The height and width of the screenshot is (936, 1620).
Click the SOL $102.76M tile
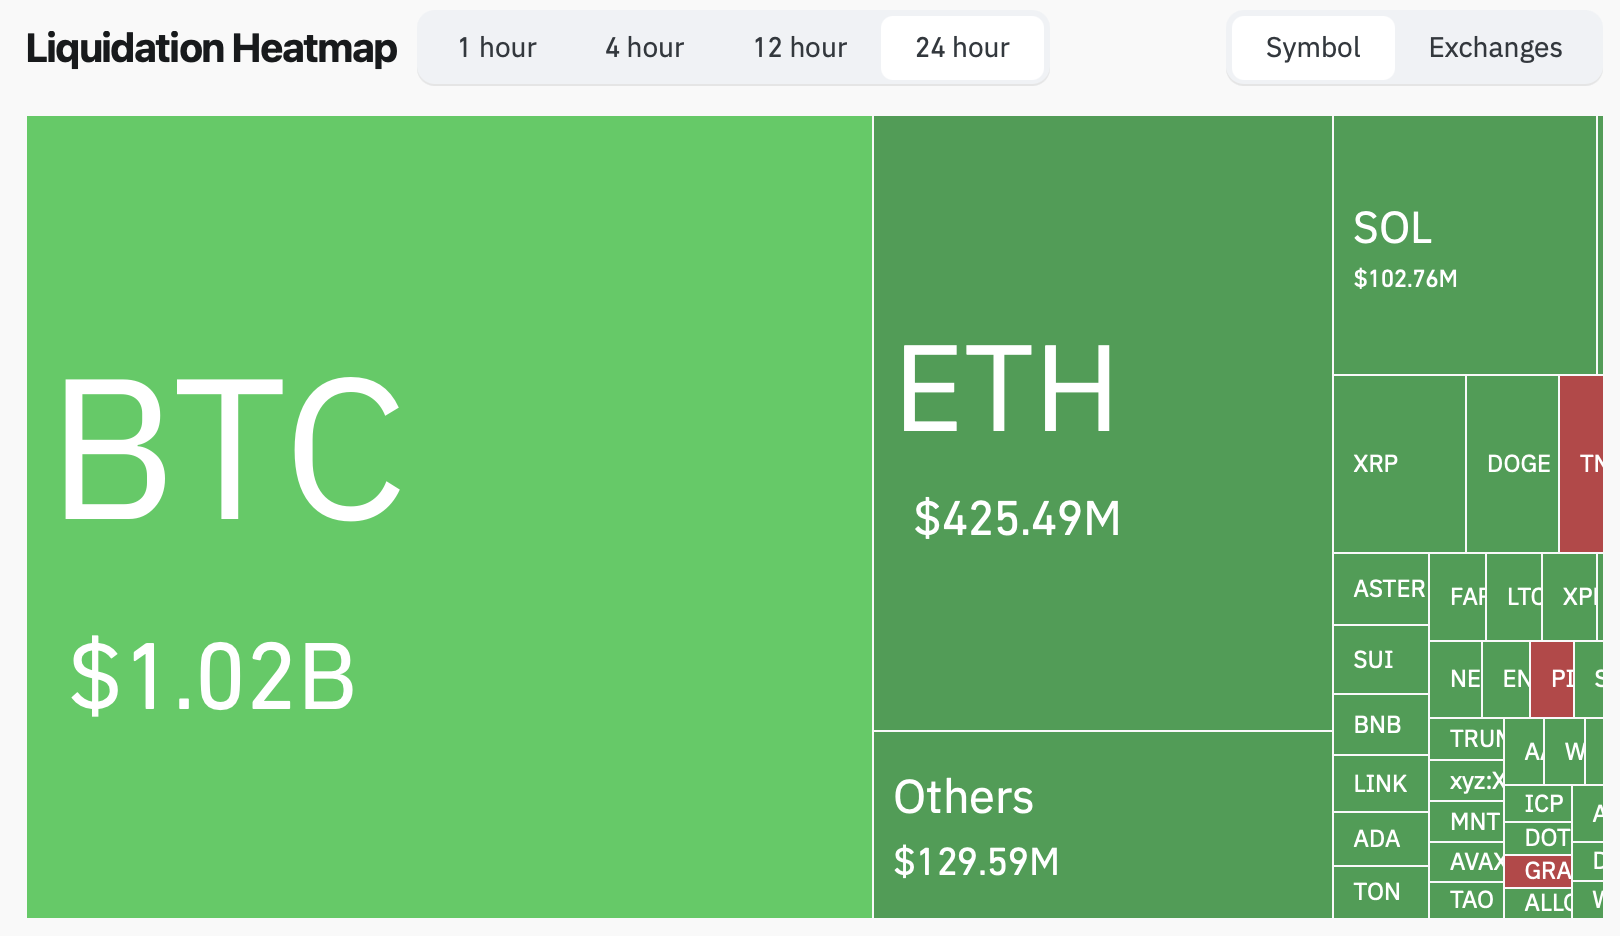[1464, 246]
